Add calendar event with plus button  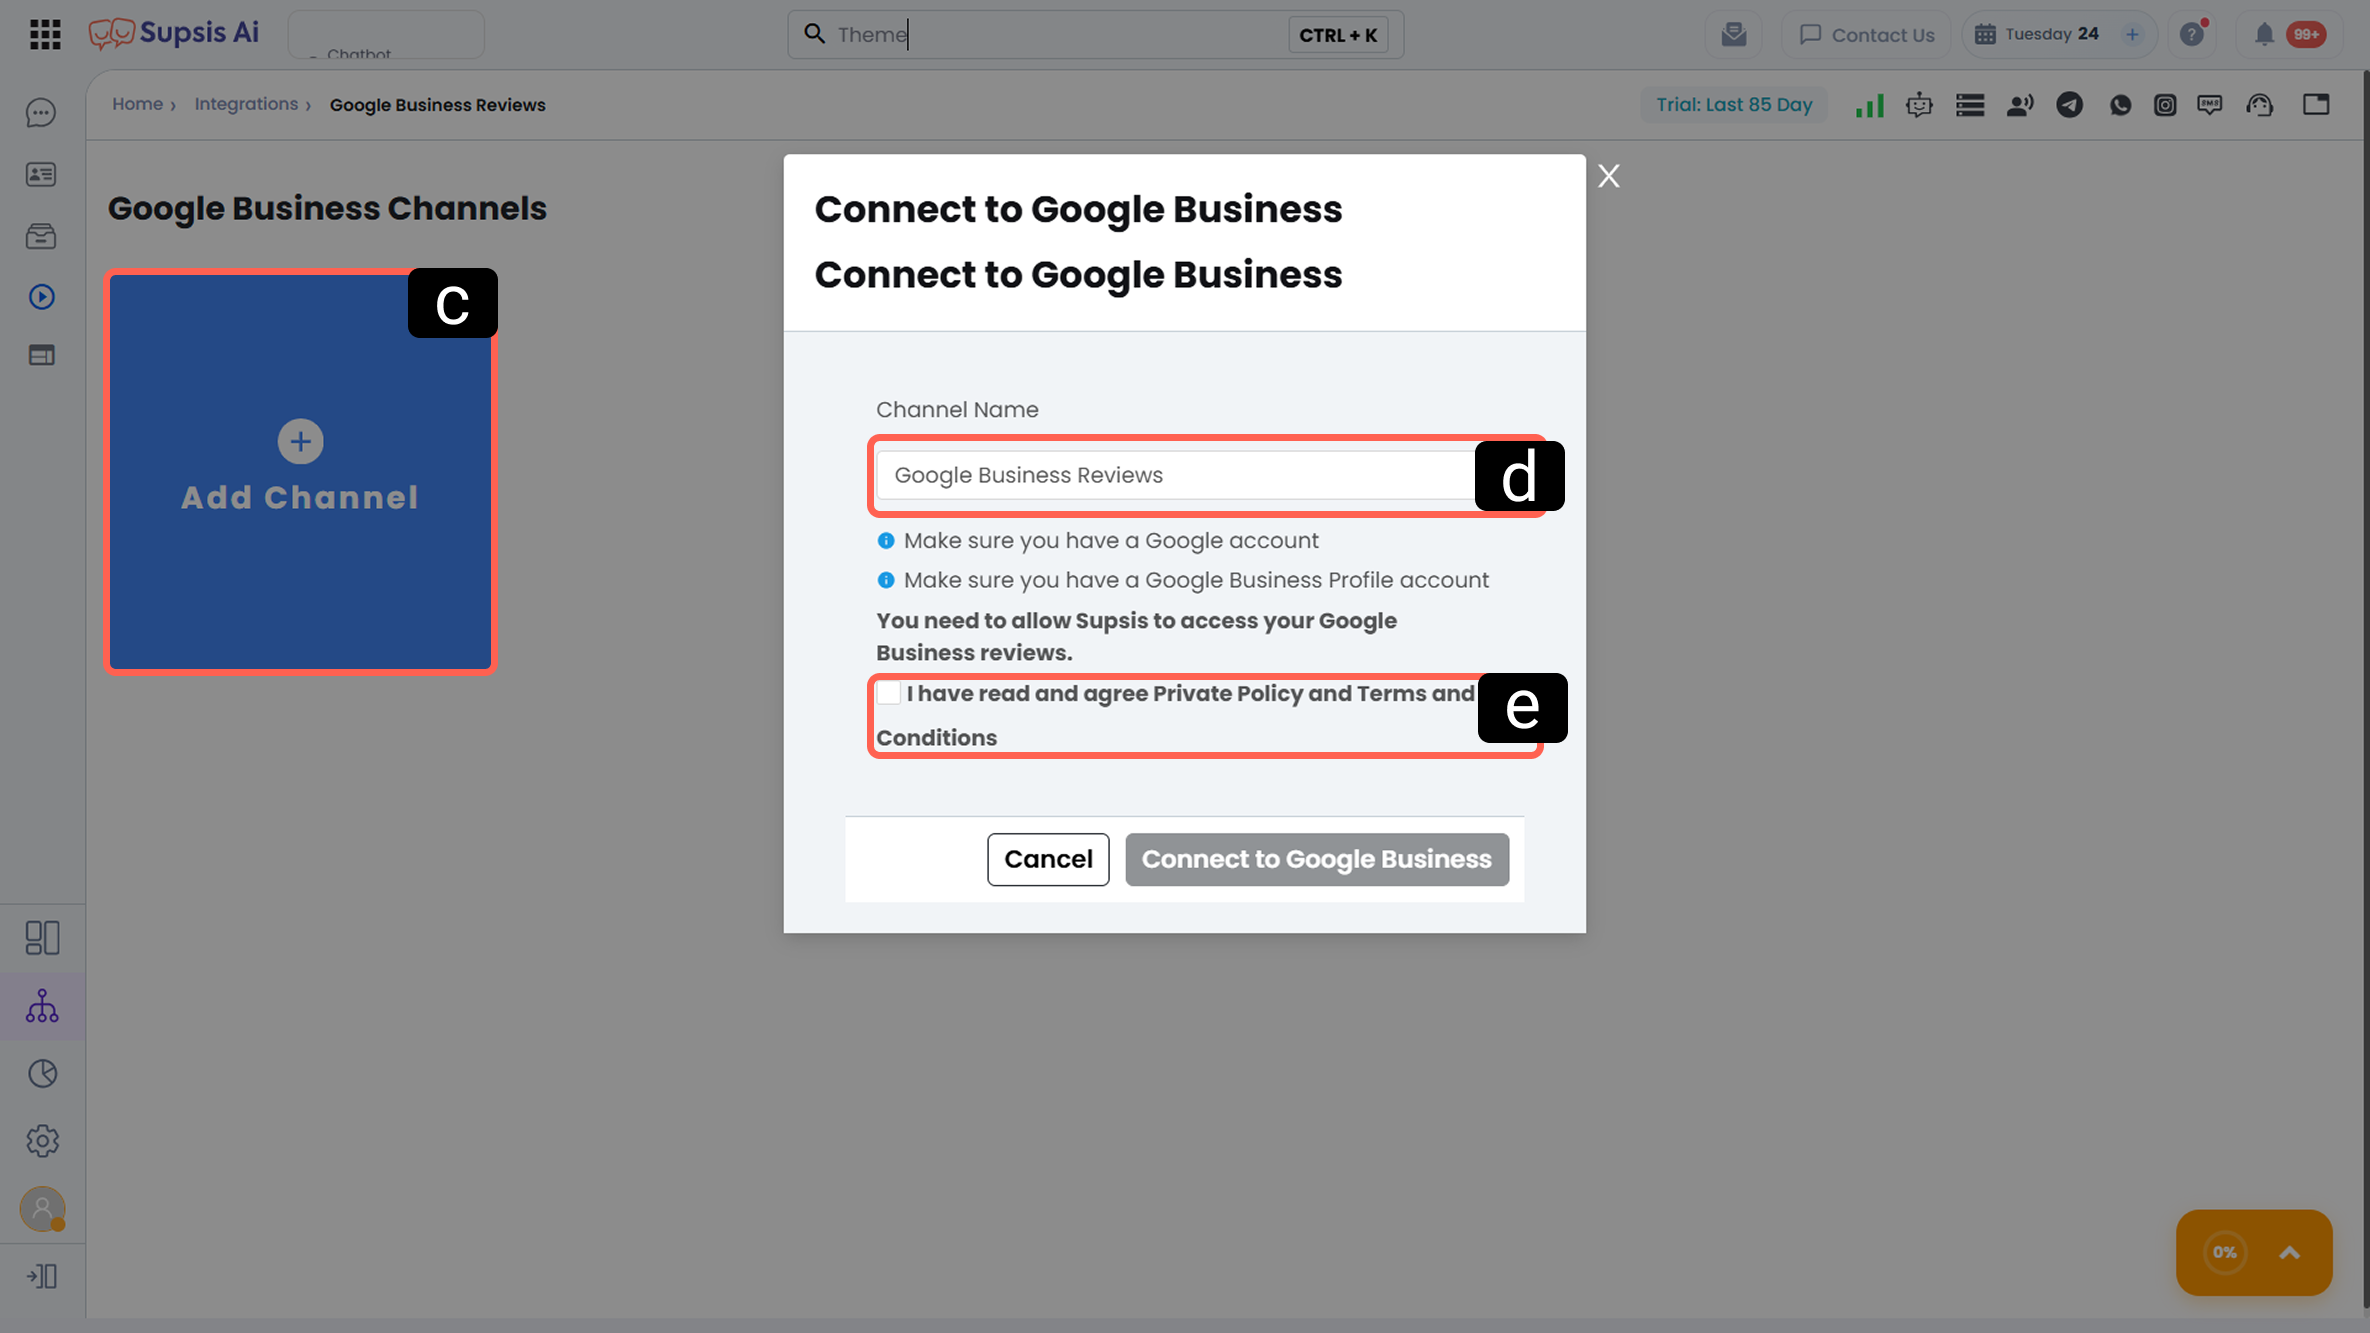click(2132, 35)
